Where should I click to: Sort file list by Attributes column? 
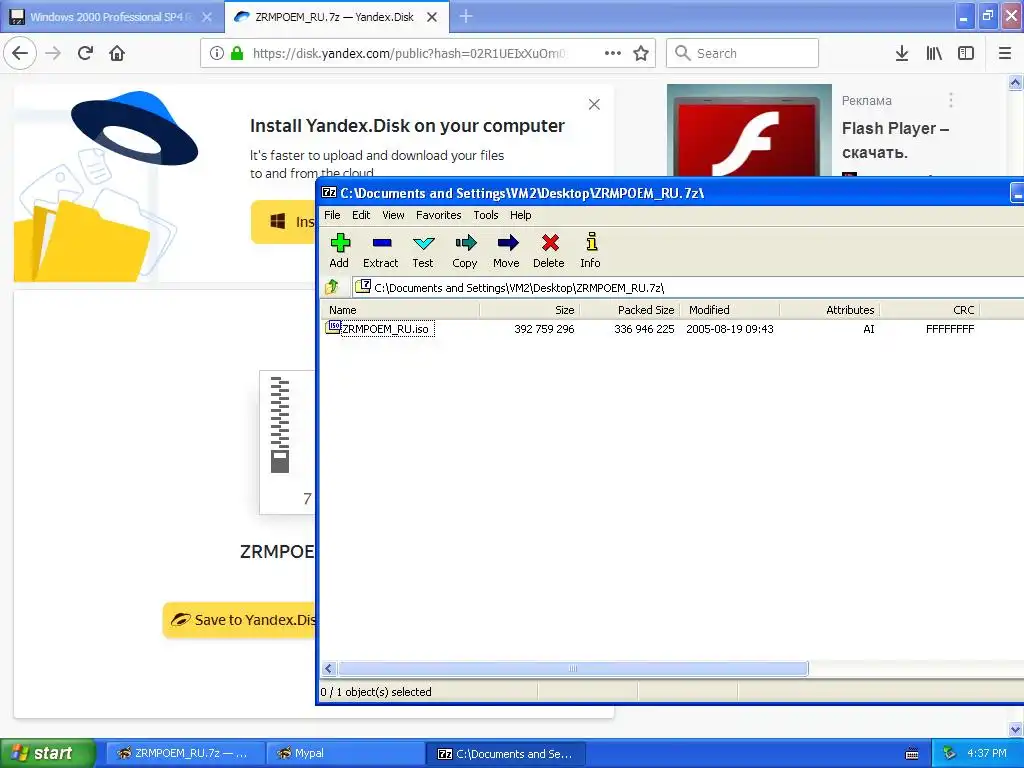829,310
